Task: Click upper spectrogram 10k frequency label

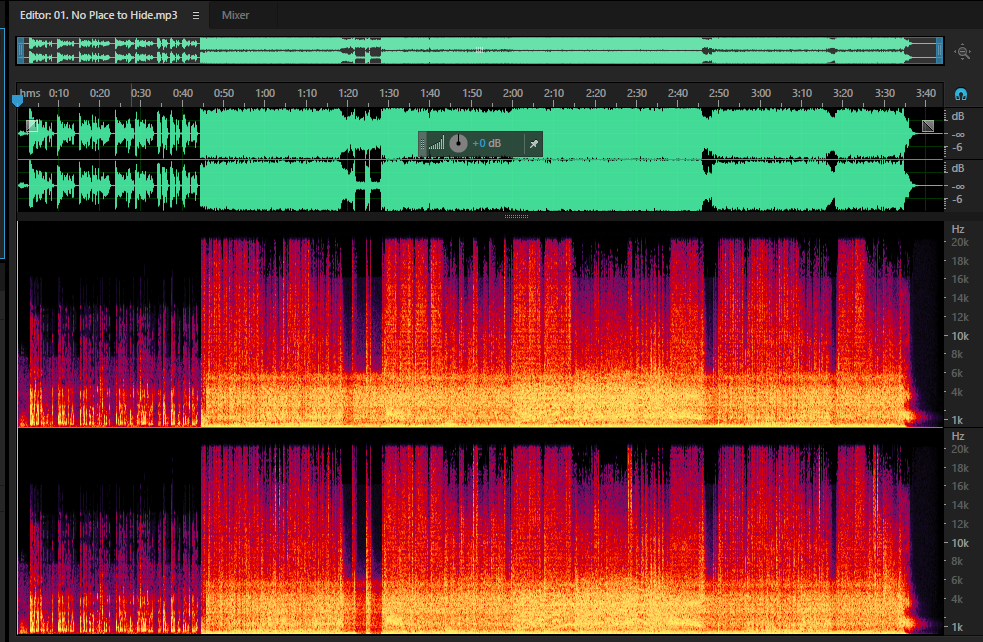Action: (x=960, y=336)
